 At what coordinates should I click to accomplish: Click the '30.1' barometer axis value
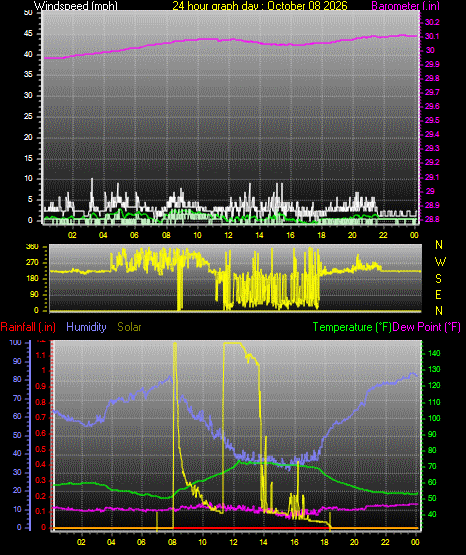pyautogui.click(x=432, y=36)
